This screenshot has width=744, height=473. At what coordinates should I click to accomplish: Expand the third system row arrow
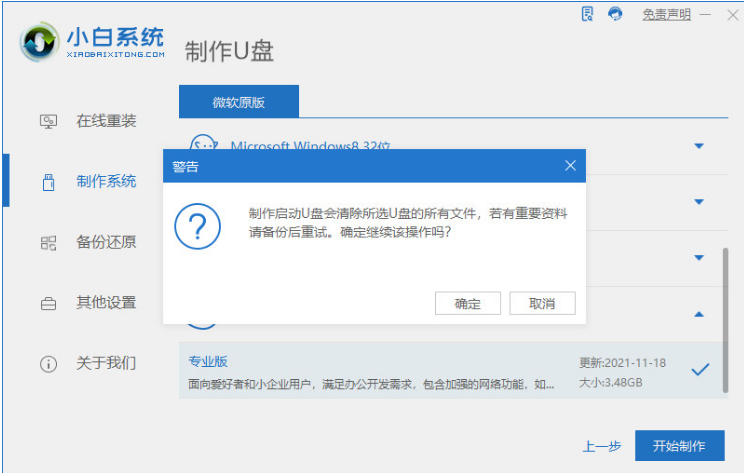pos(699,258)
